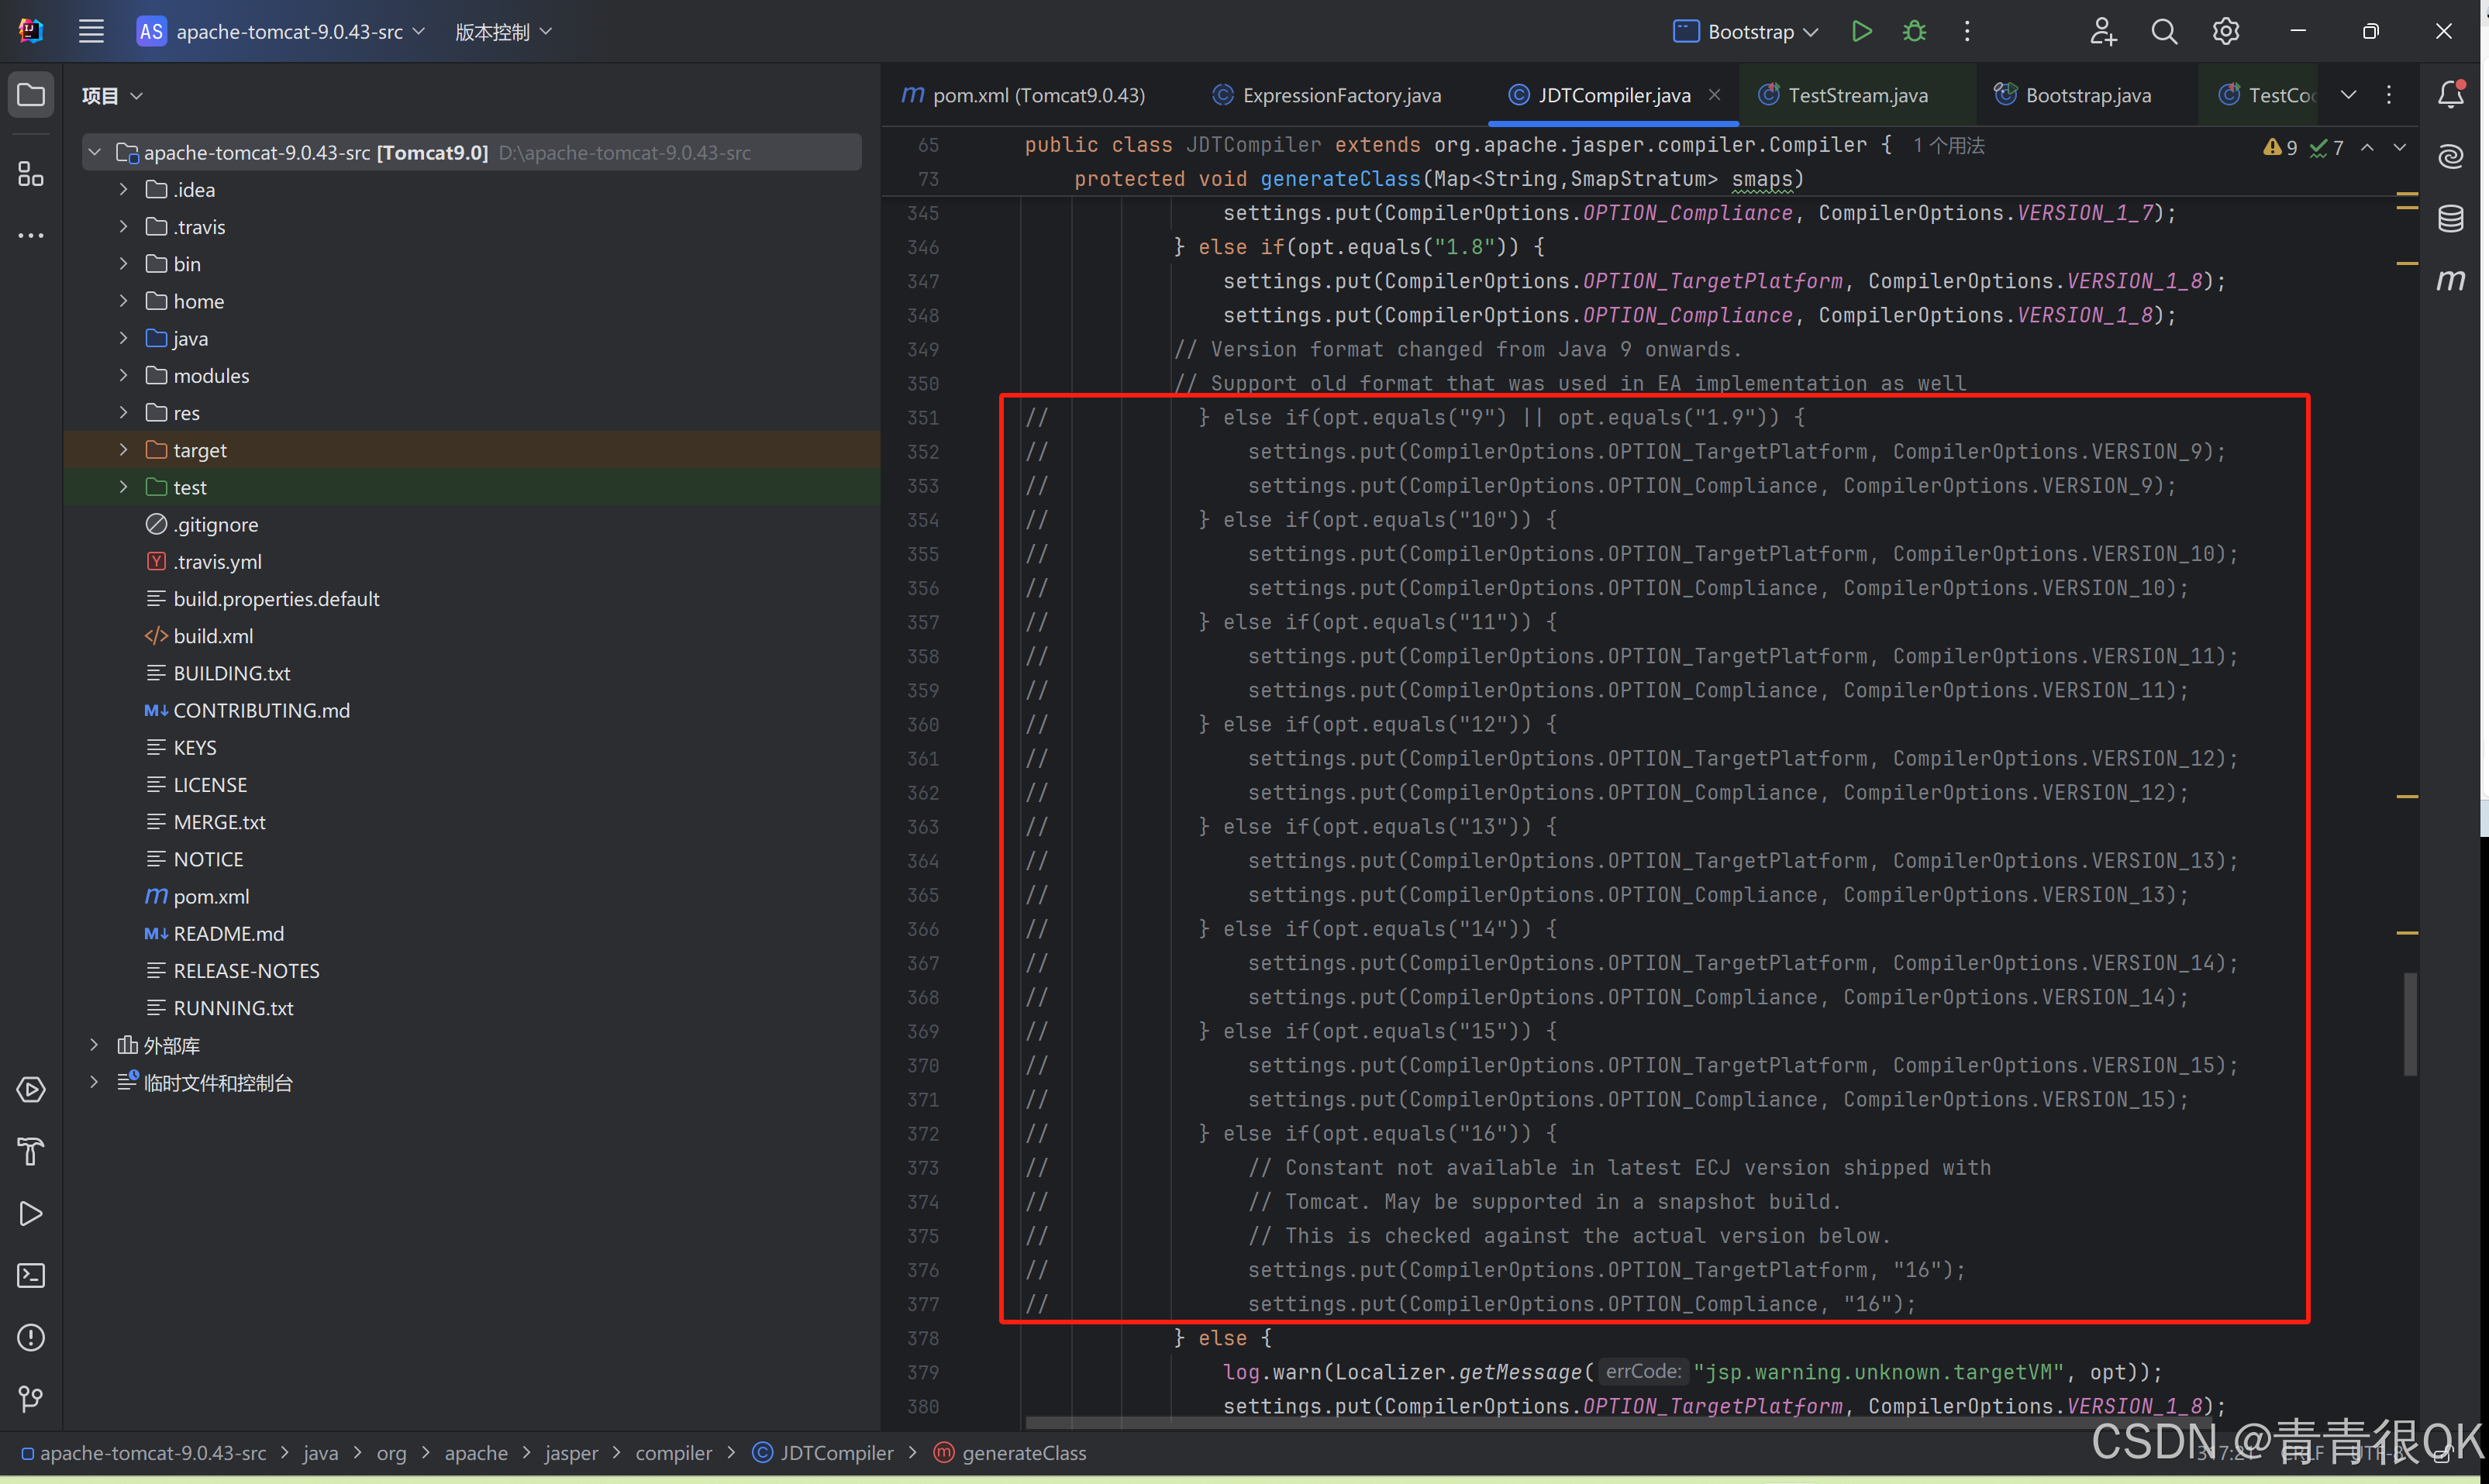This screenshot has width=2489, height=1484.
Task: Expand the target folder
Action: 123,450
